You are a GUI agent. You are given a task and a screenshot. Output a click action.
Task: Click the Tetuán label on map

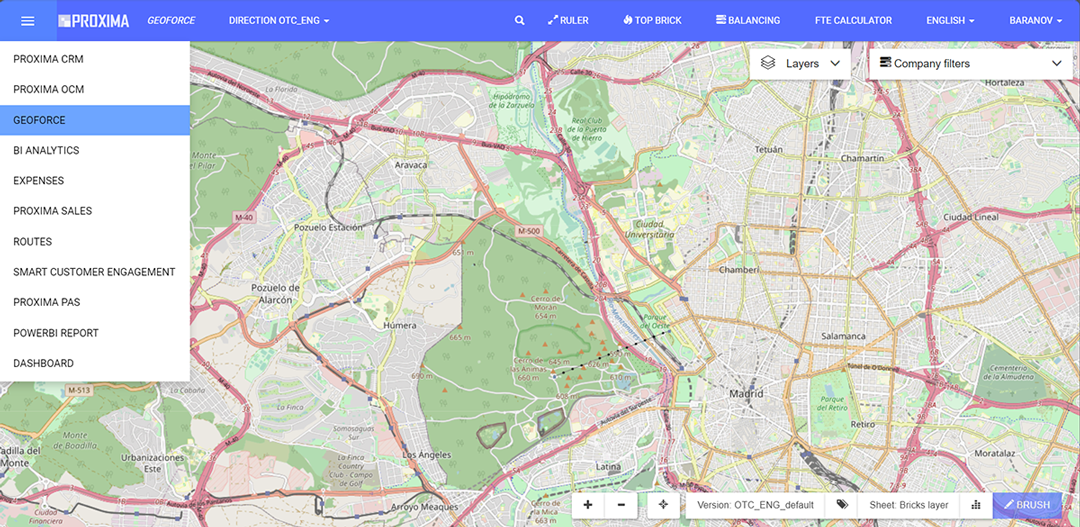point(769,149)
